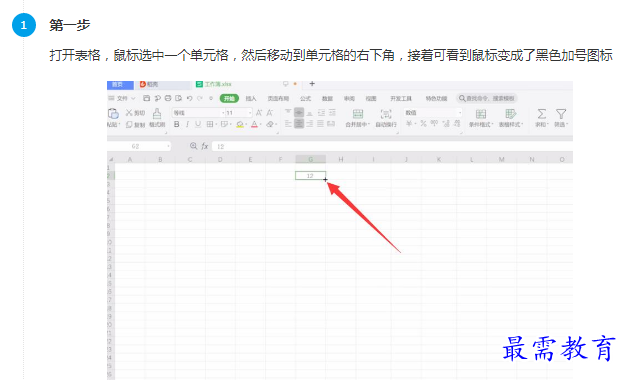Click the Increase decimal places icon
Screen dimensions: 624x380
(446, 124)
